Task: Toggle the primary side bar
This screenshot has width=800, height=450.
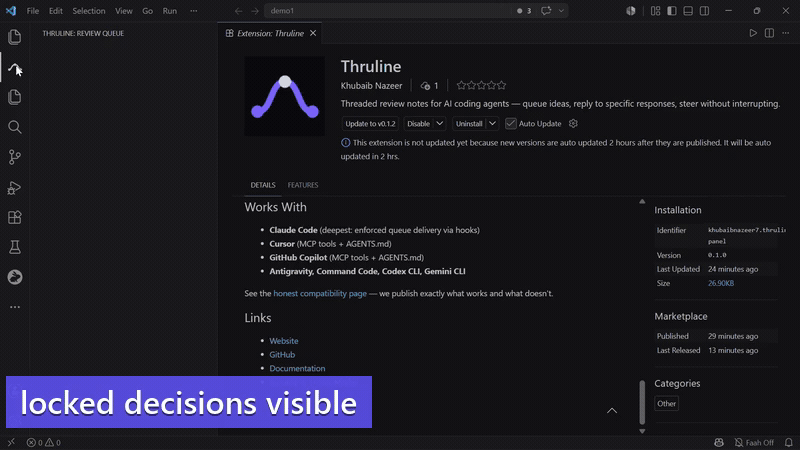Action: pos(671,11)
